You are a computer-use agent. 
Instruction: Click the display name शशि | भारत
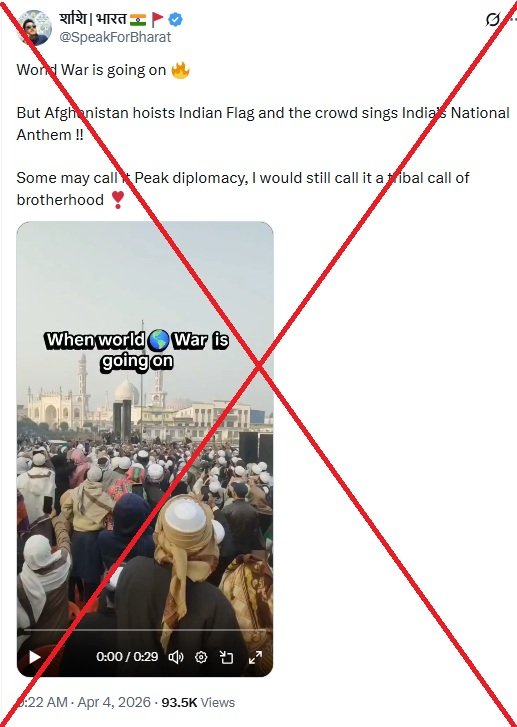coord(93,19)
